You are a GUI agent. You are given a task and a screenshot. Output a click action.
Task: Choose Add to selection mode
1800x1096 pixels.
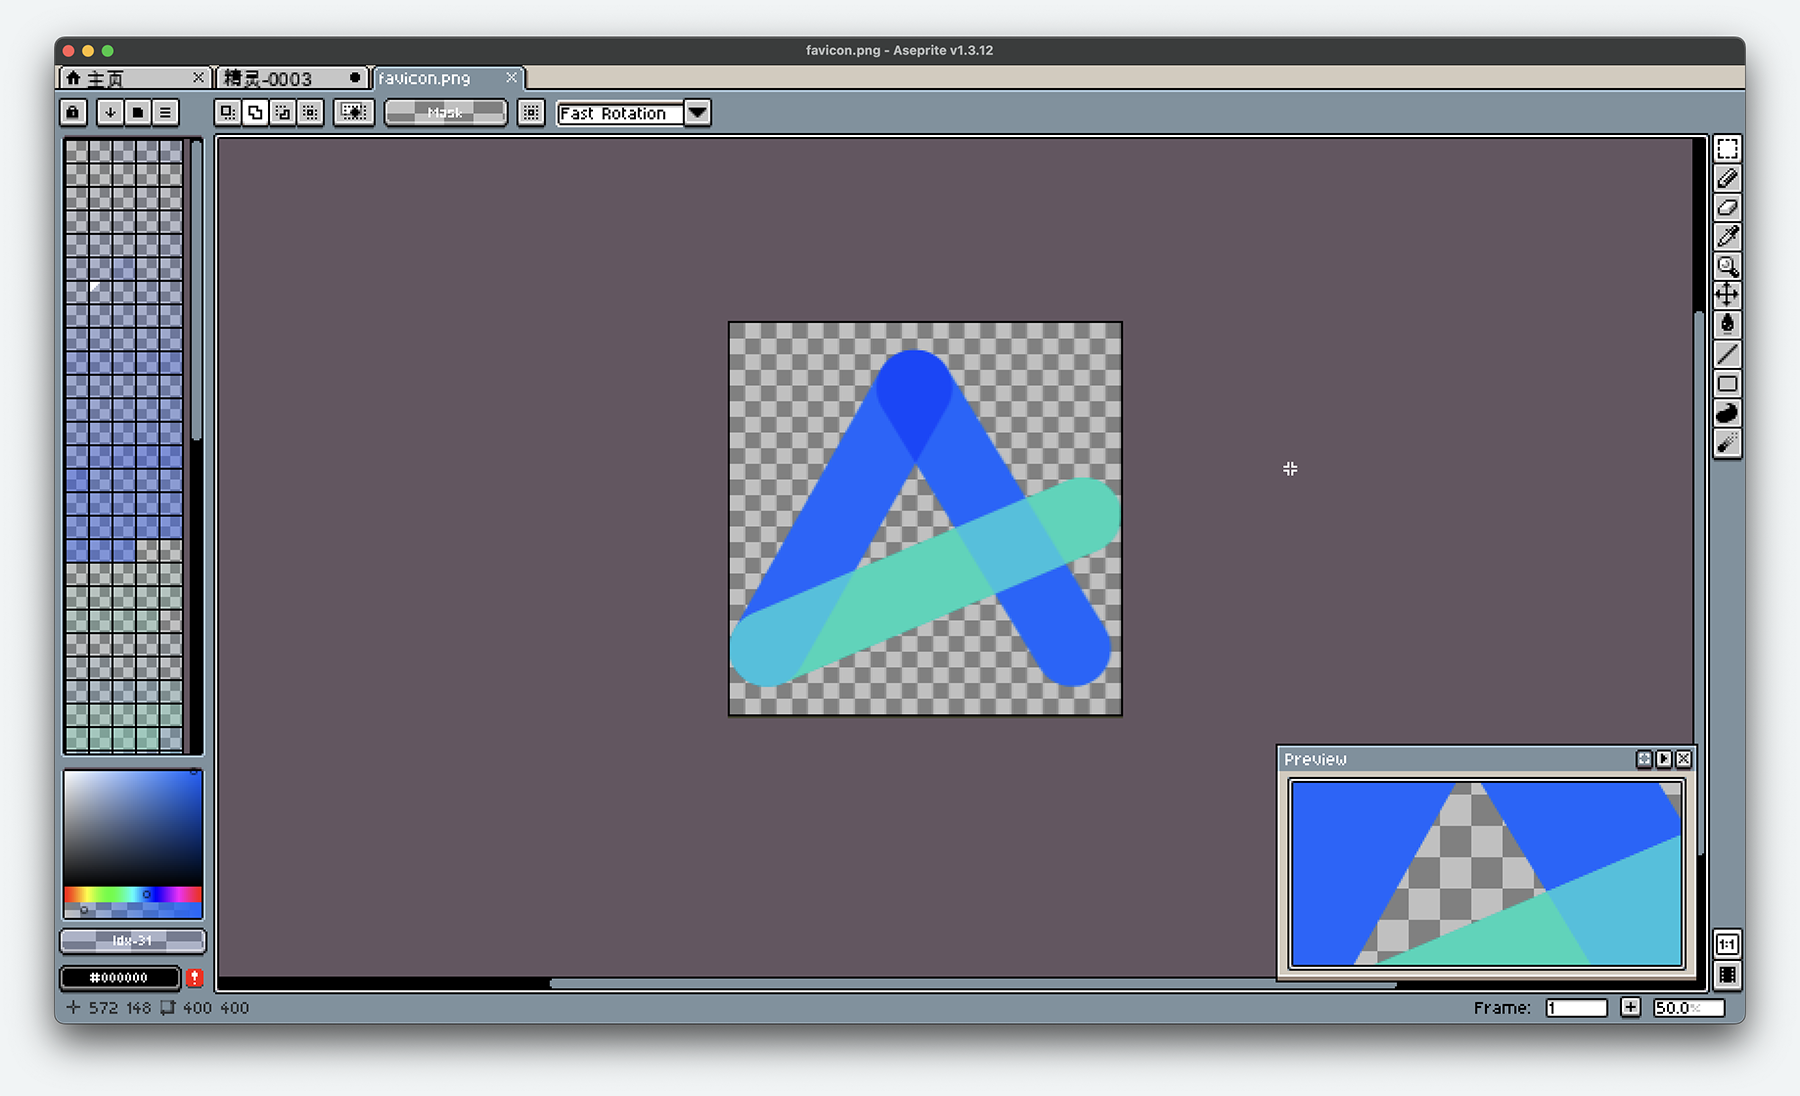pos(256,112)
